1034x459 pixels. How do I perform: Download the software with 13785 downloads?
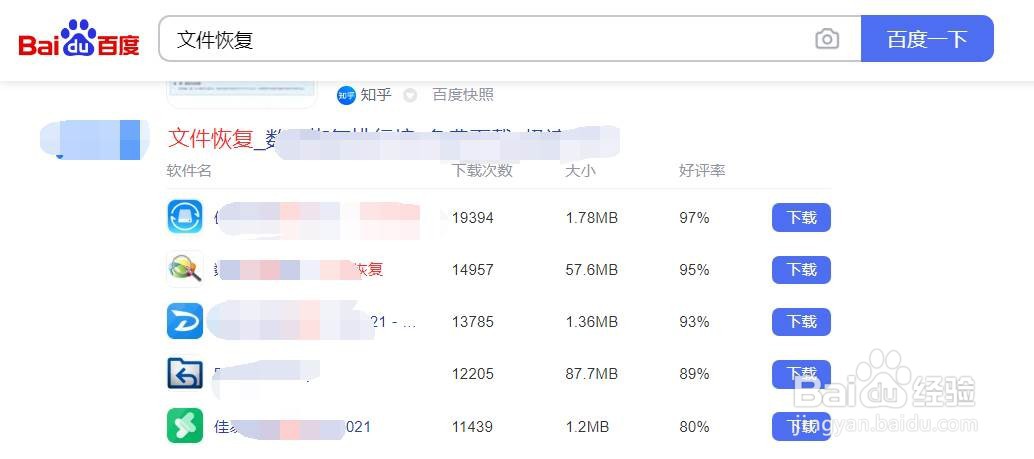coord(801,322)
